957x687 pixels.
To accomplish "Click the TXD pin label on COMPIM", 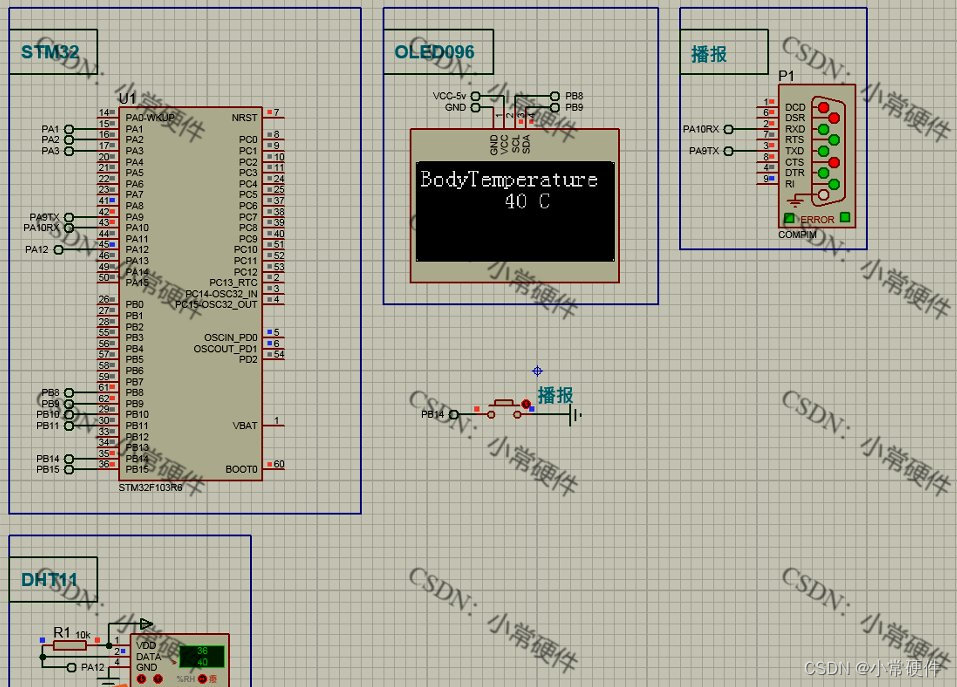I will point(795,151).
